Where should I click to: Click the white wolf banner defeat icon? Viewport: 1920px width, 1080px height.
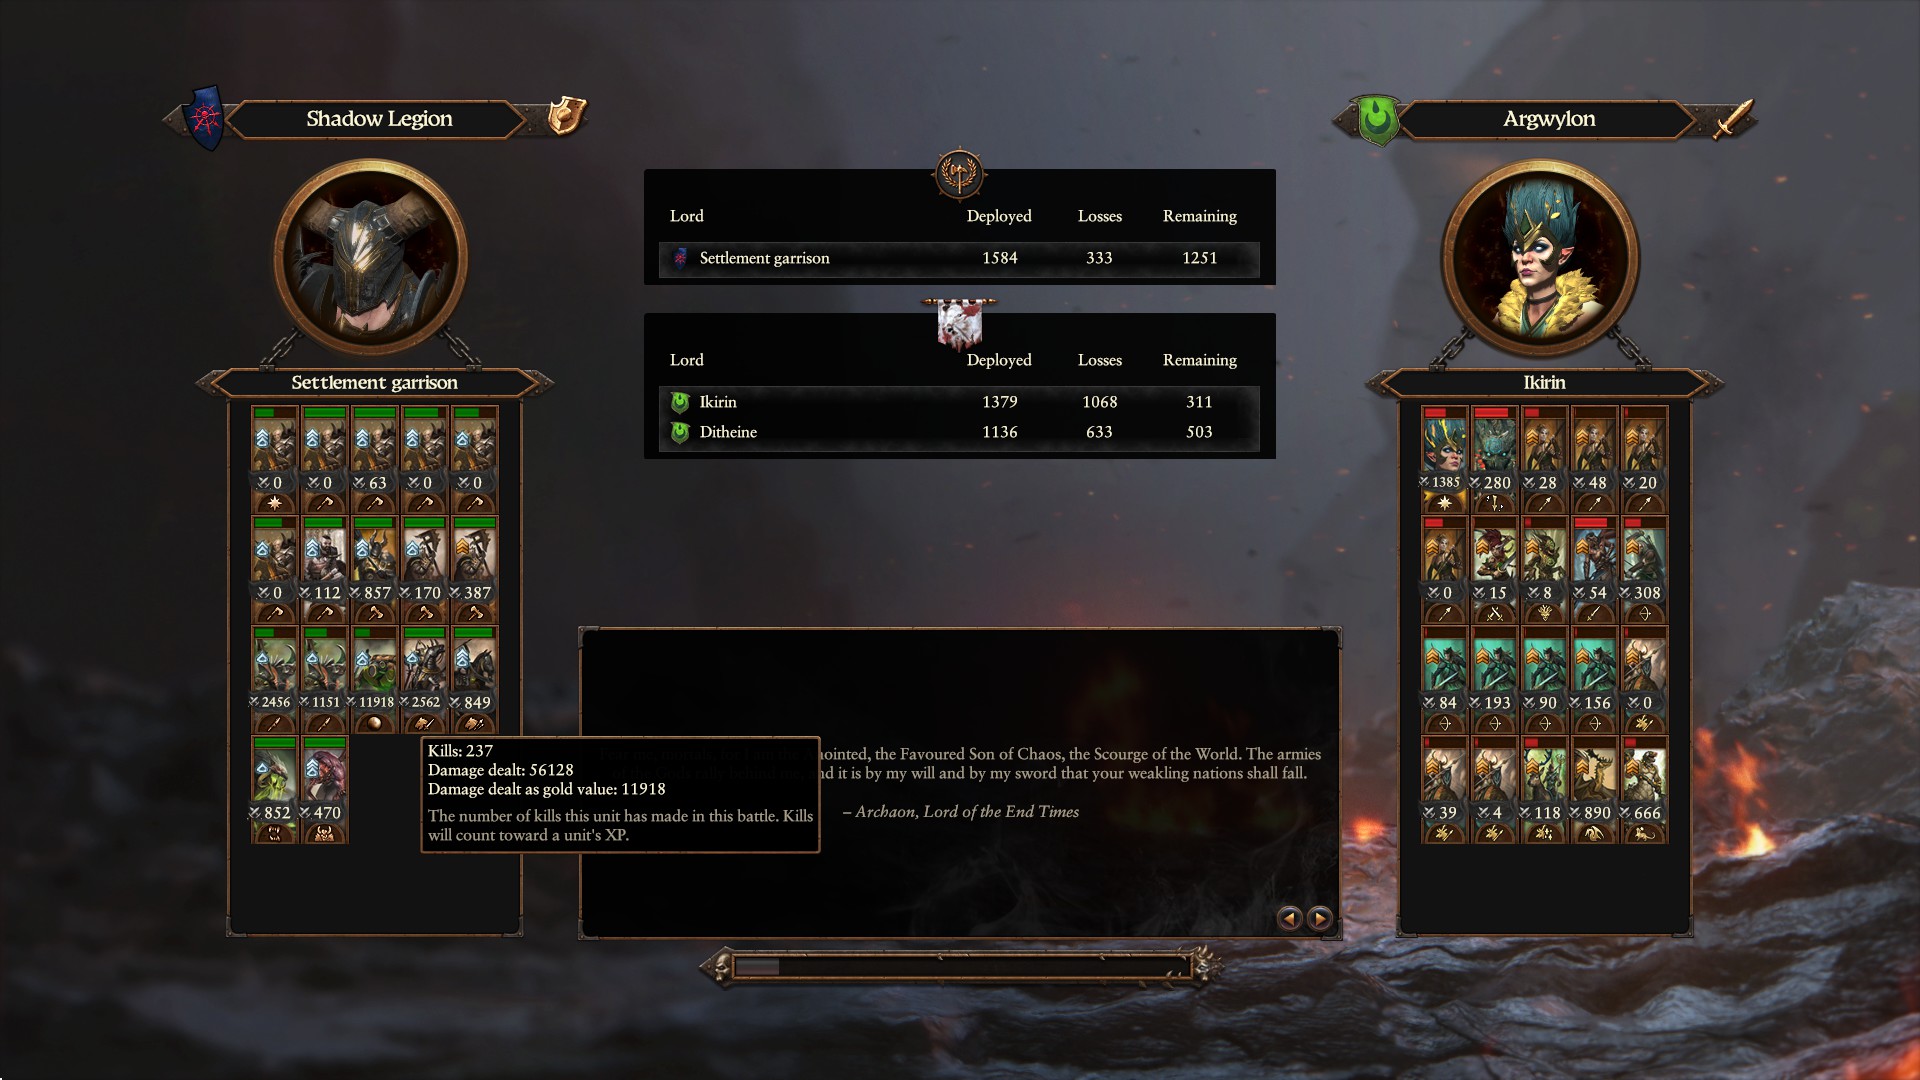click(x=959, y=323)
